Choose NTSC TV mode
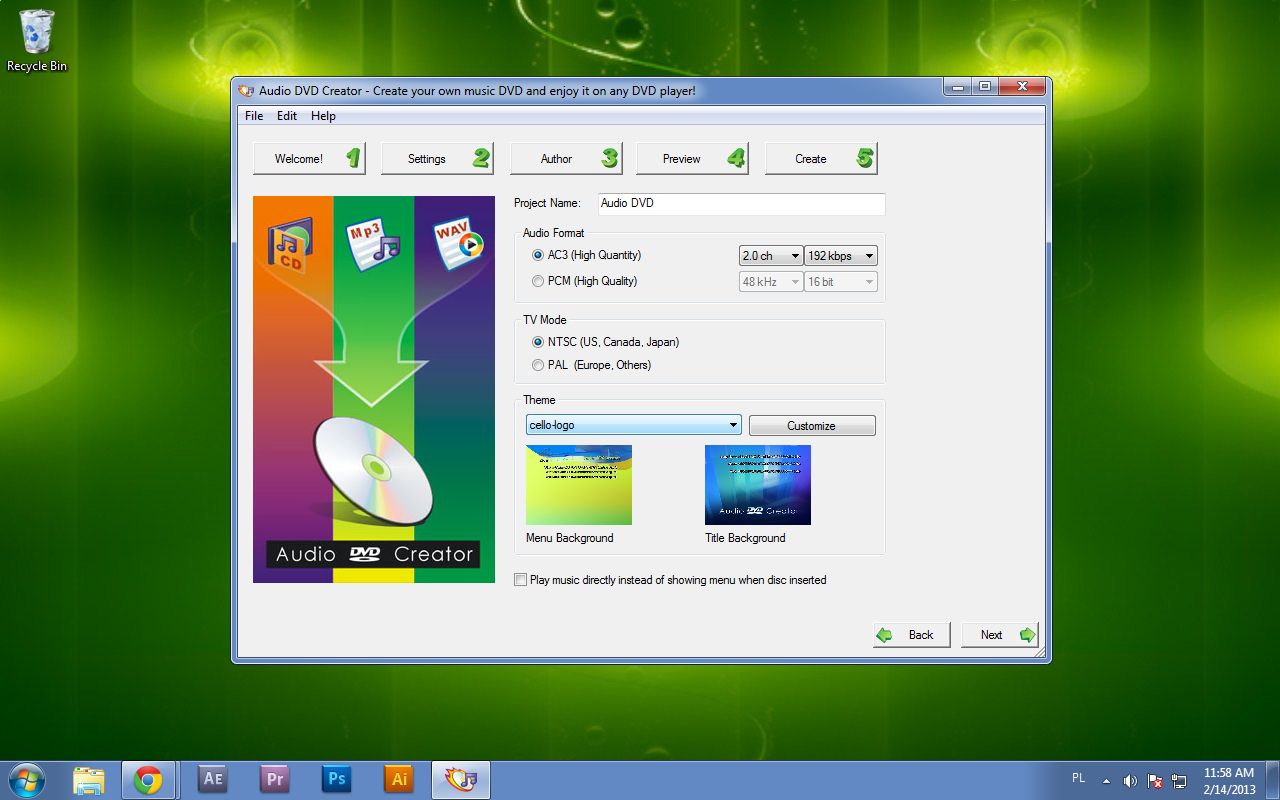 (606, 342)
